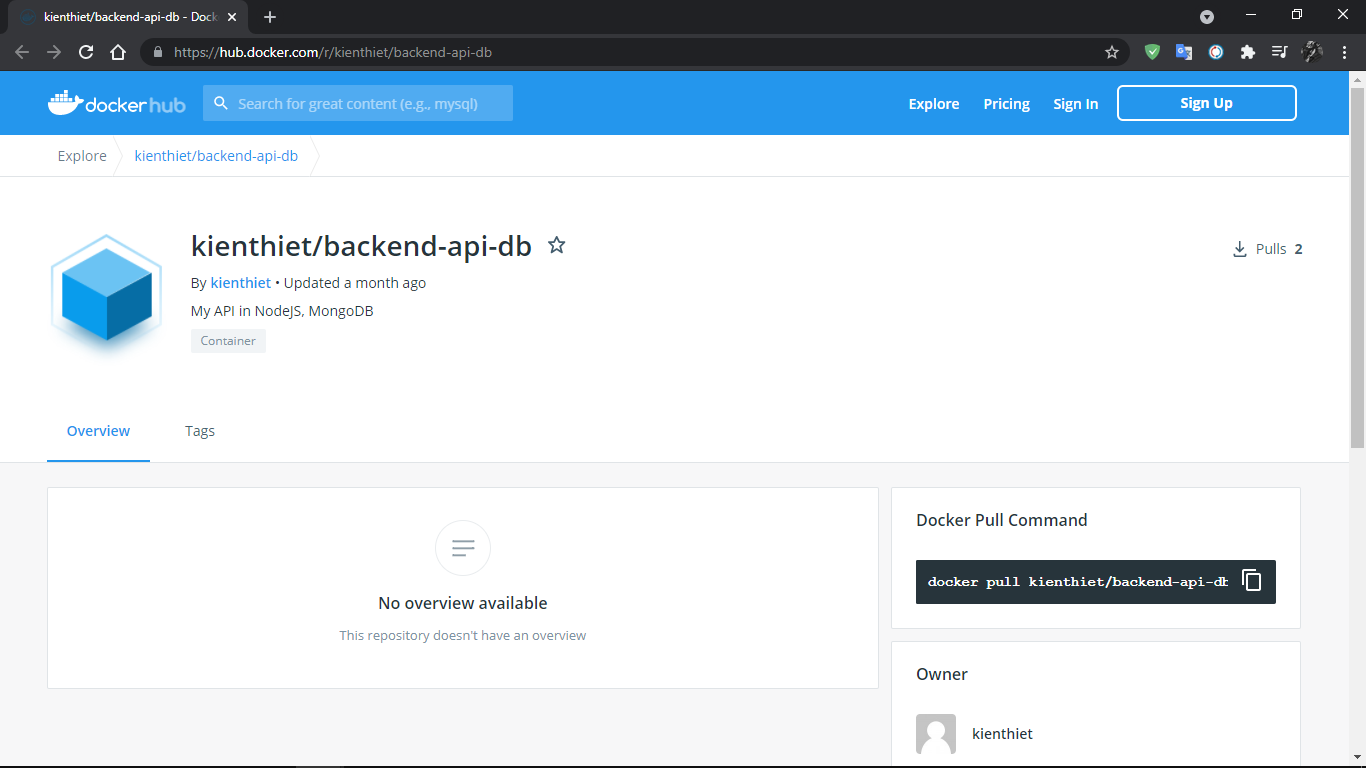
Task: Click the Pulls download icon
Action: (1240, 249)
